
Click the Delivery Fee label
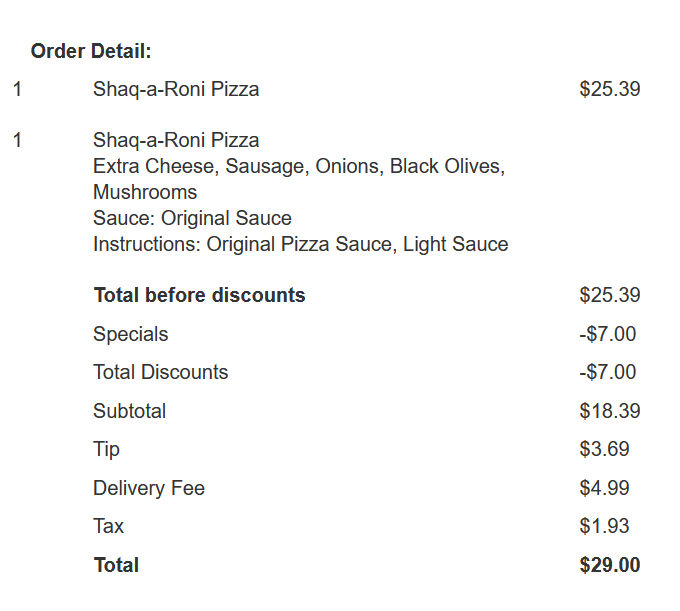[148, 488]
